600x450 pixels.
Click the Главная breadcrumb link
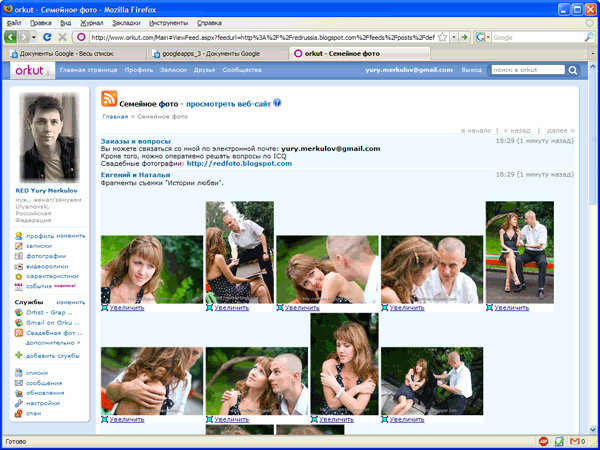pyautogui.click(x=115, y=117)
